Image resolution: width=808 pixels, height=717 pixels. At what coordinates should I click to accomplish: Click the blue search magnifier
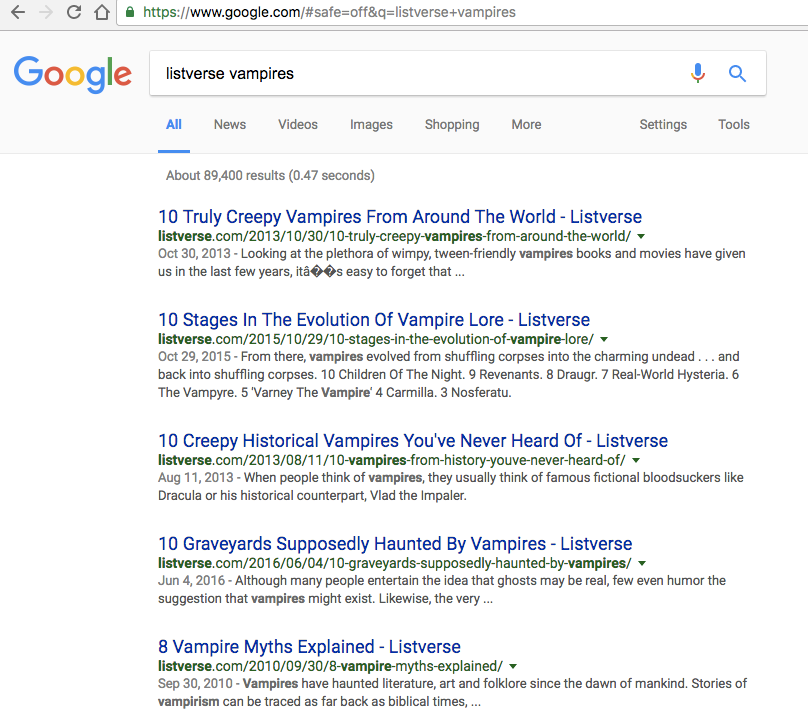pos(737,73)
